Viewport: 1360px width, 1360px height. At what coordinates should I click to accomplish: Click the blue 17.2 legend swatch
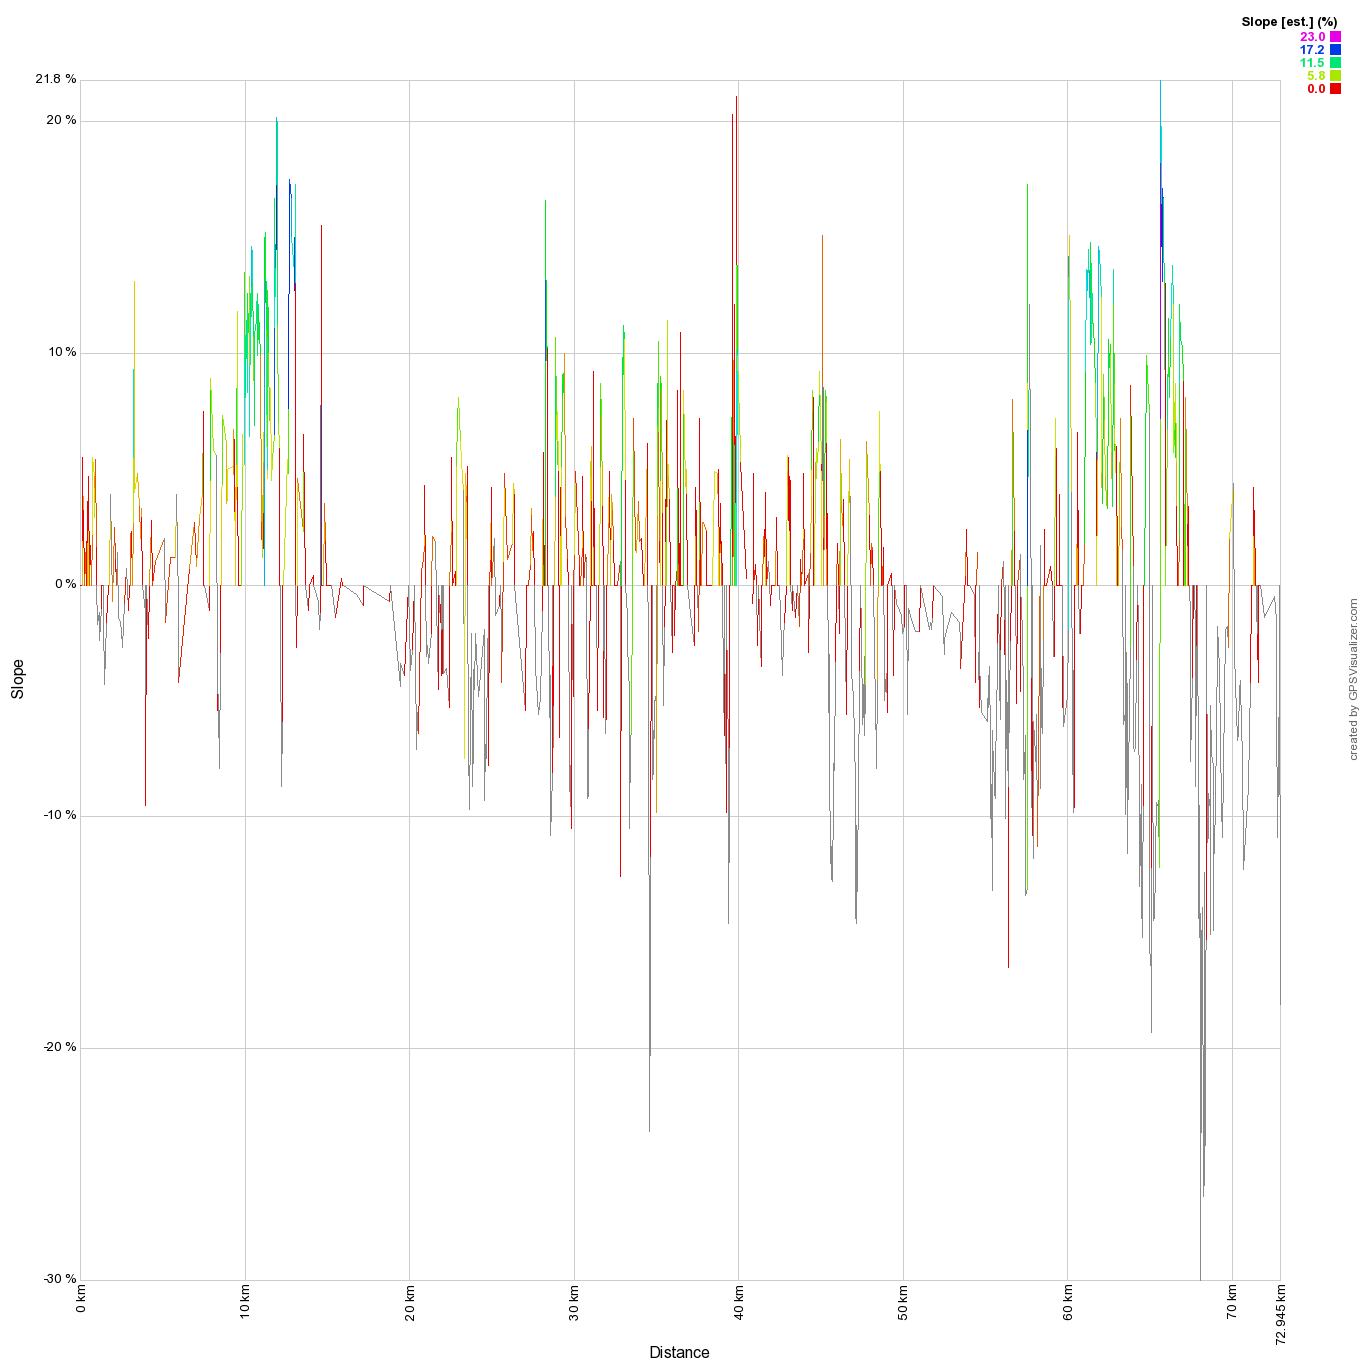(x=1335, y=50)
